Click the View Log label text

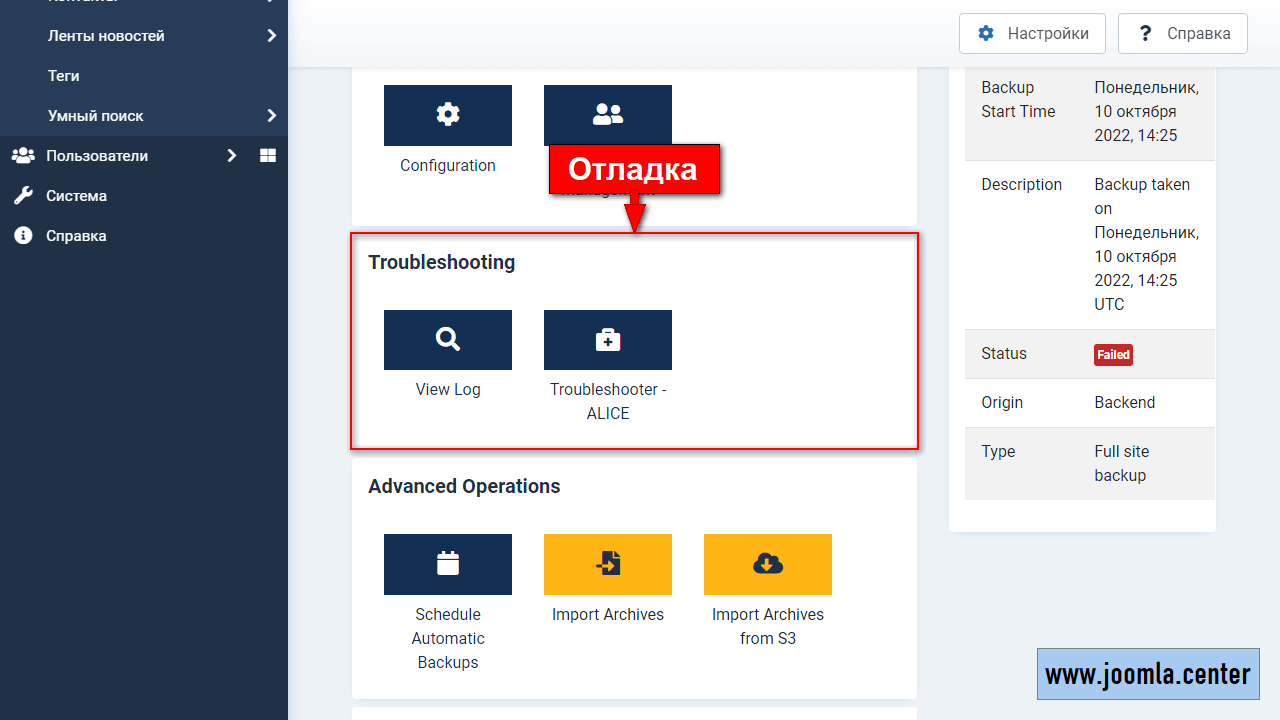(x=447, y=390)
